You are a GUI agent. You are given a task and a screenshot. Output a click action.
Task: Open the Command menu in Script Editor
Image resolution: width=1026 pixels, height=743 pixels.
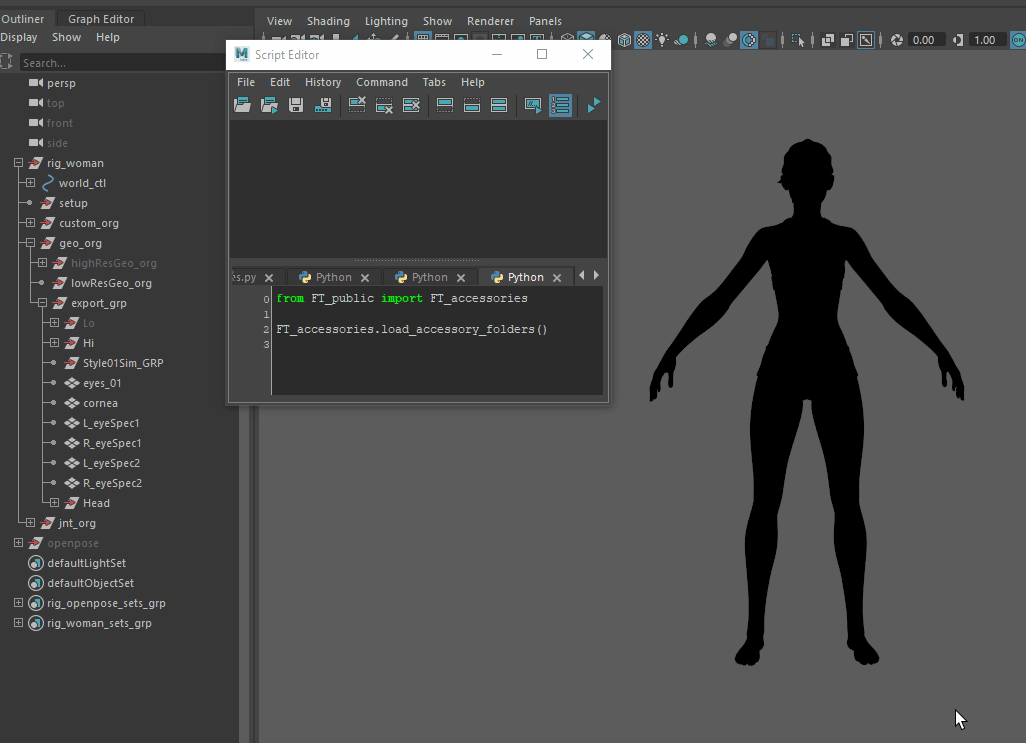[381, 82]
